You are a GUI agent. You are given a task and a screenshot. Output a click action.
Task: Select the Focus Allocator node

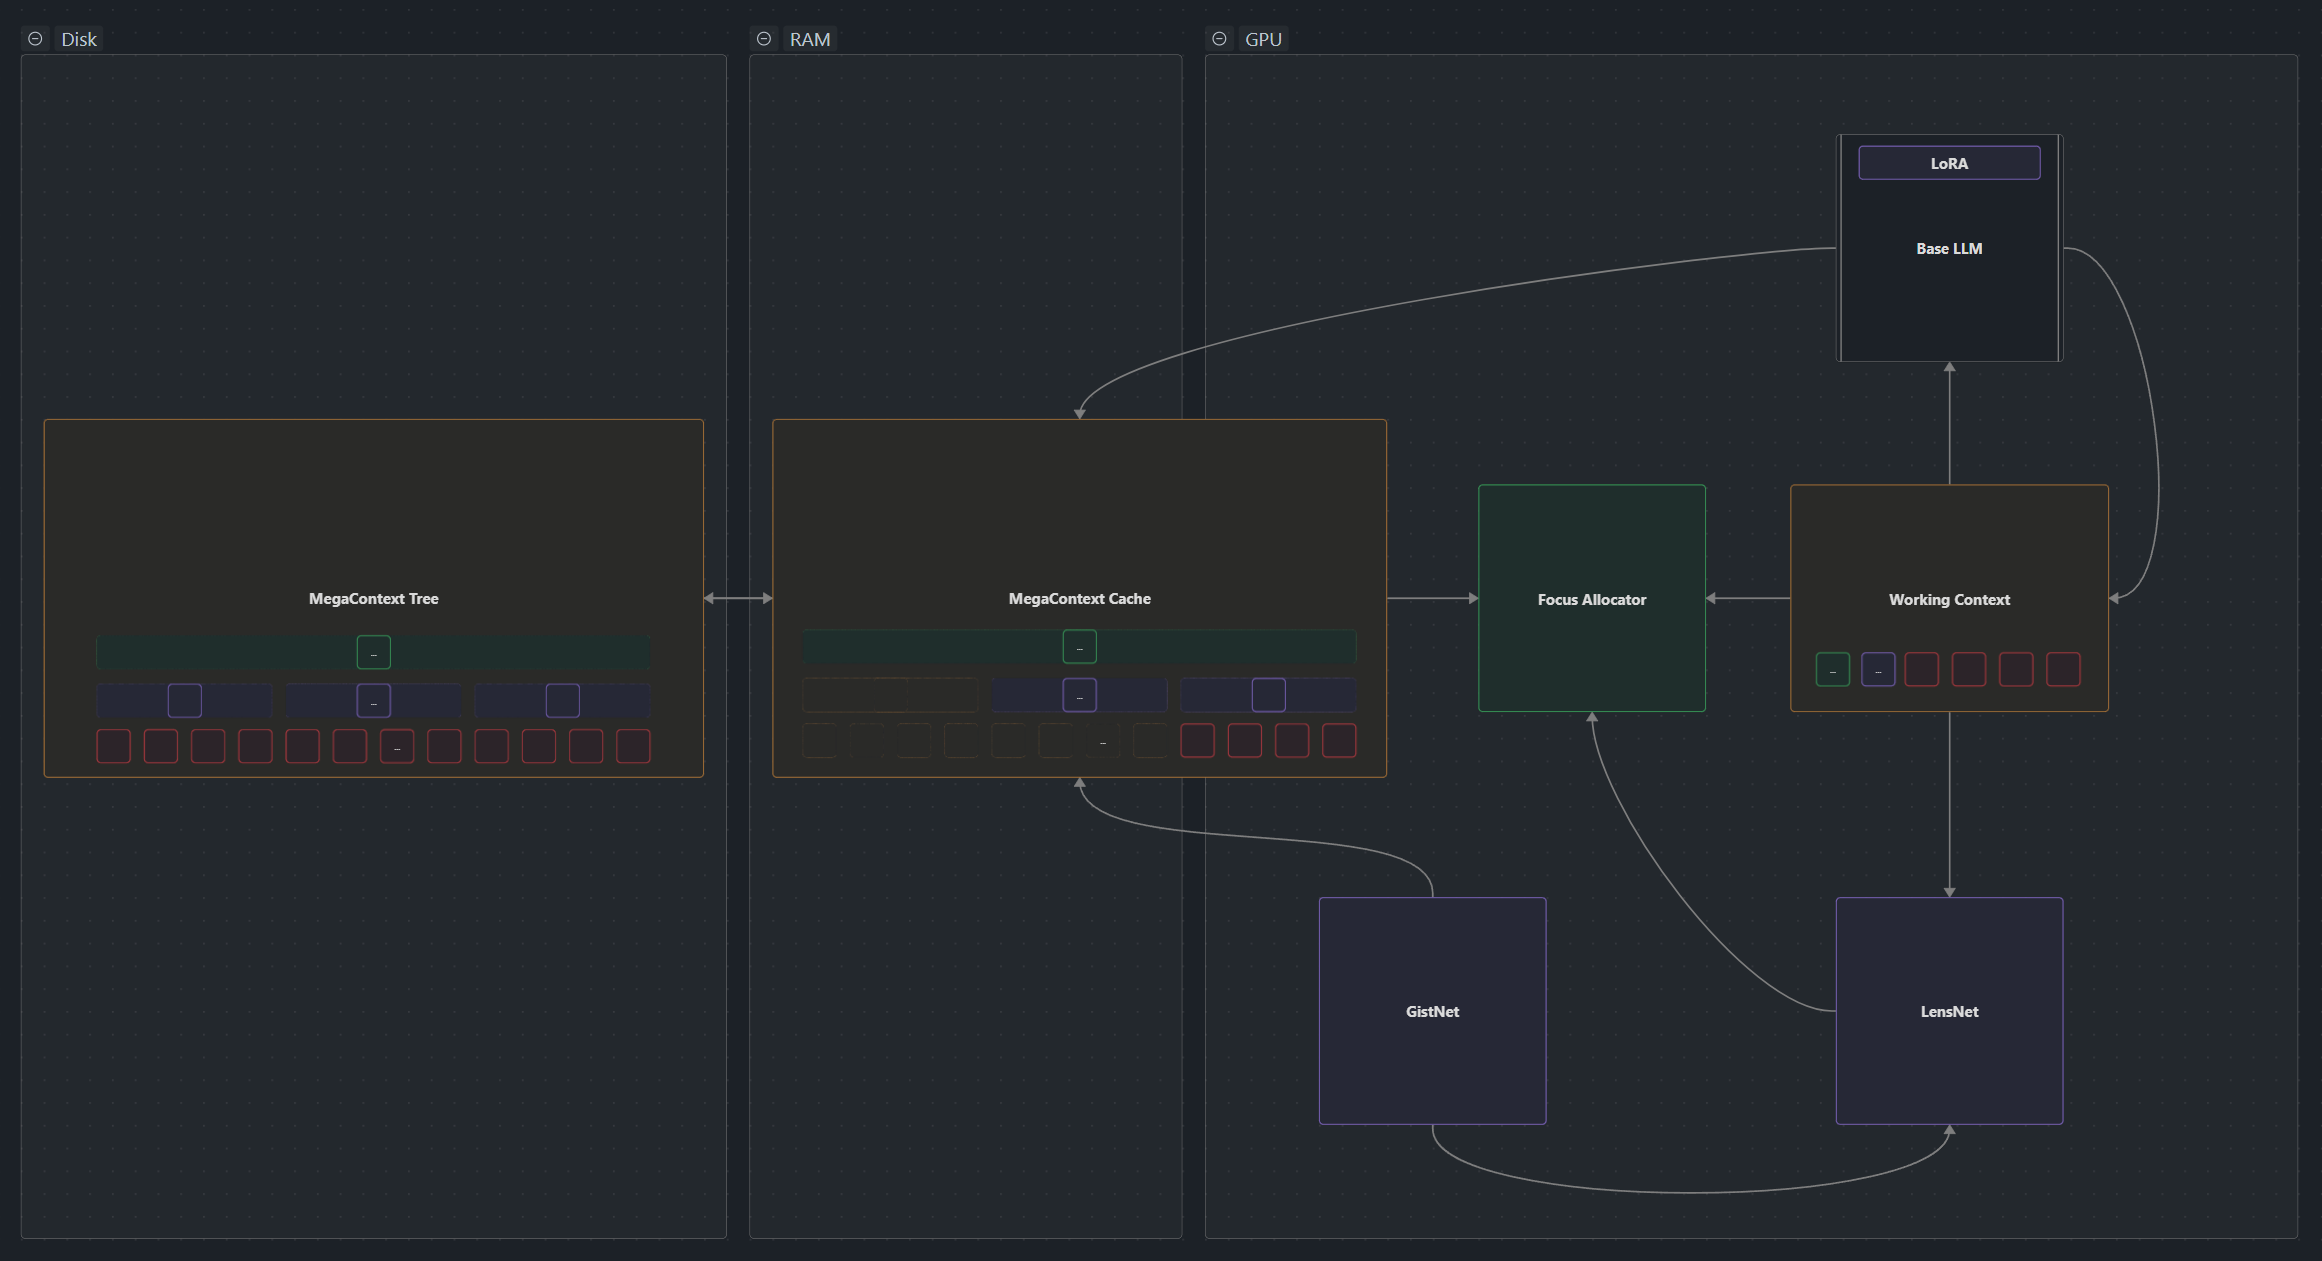click(x=1591, y=599)
